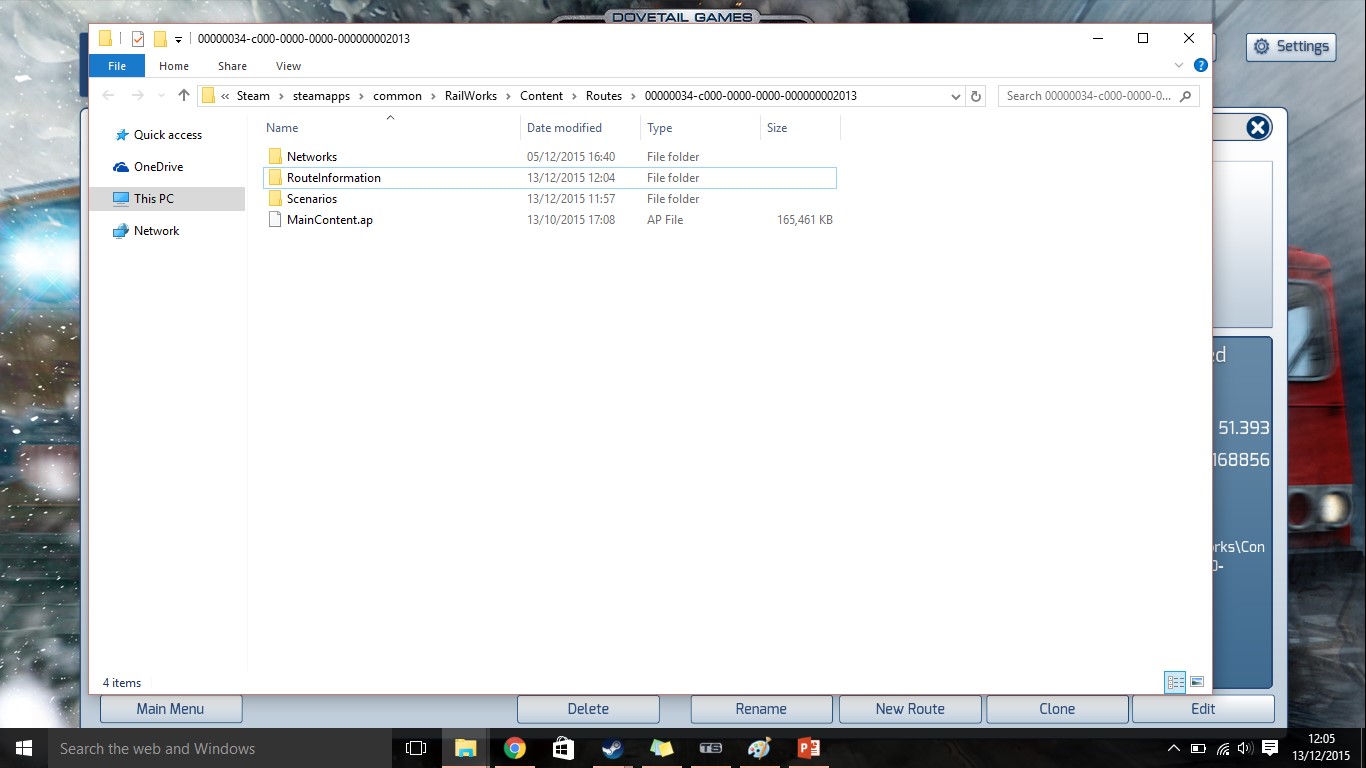Open Google Chrome from the taskbar
The width and height of the screenshot is (1366, 768).
click(x=515, y=748)
